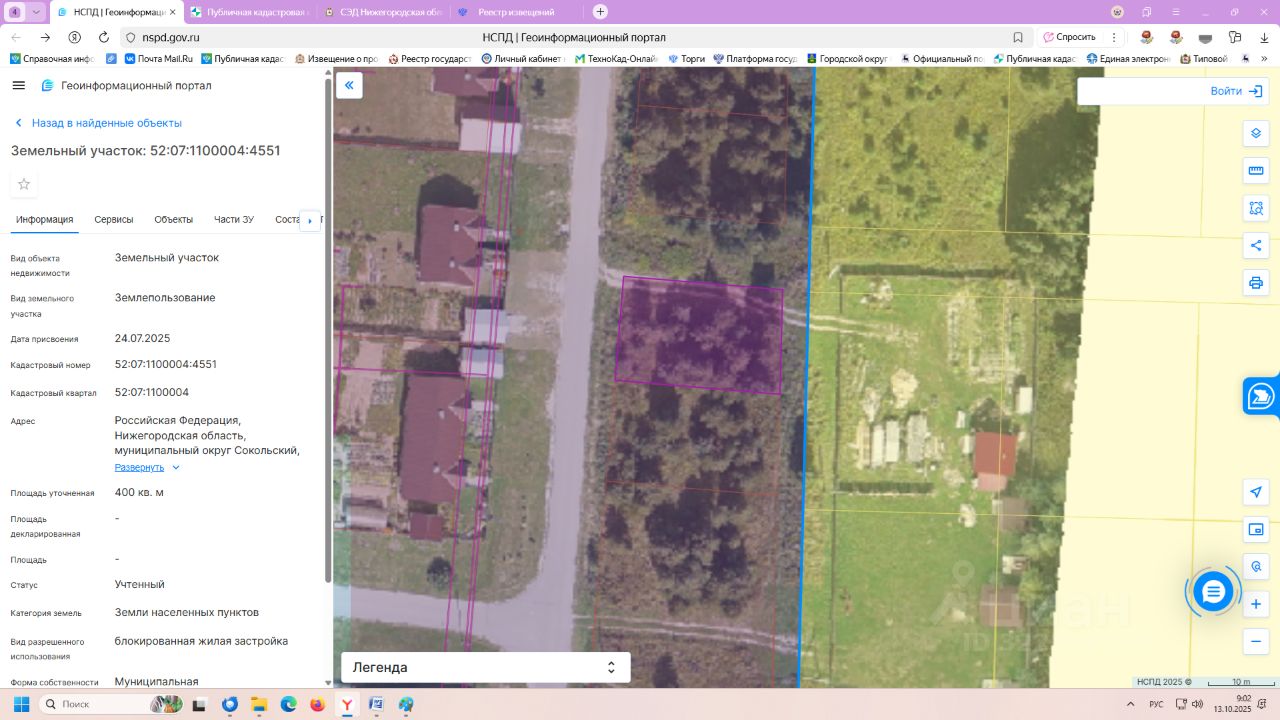Switch to СЭД Нижегородская browser tab
This screenshot has width=1280, height=720.
(384, 12)
